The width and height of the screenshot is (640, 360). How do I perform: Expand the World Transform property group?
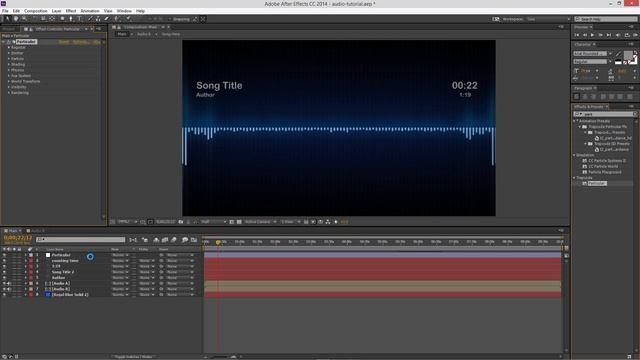[x=9, y=82]
